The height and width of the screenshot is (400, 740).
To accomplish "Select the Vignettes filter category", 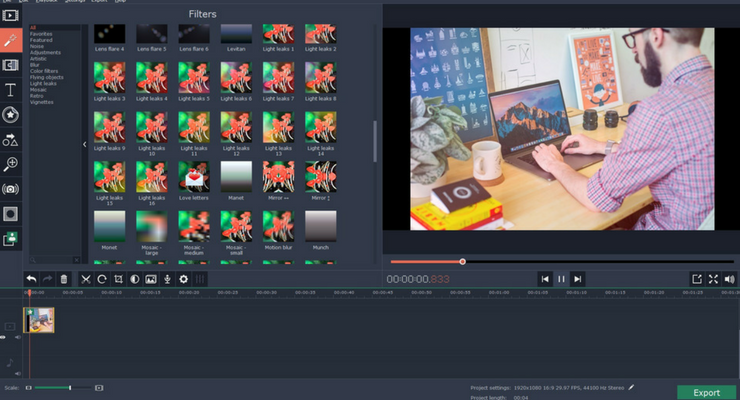I will pyautogui.click(x=42, y=102).
